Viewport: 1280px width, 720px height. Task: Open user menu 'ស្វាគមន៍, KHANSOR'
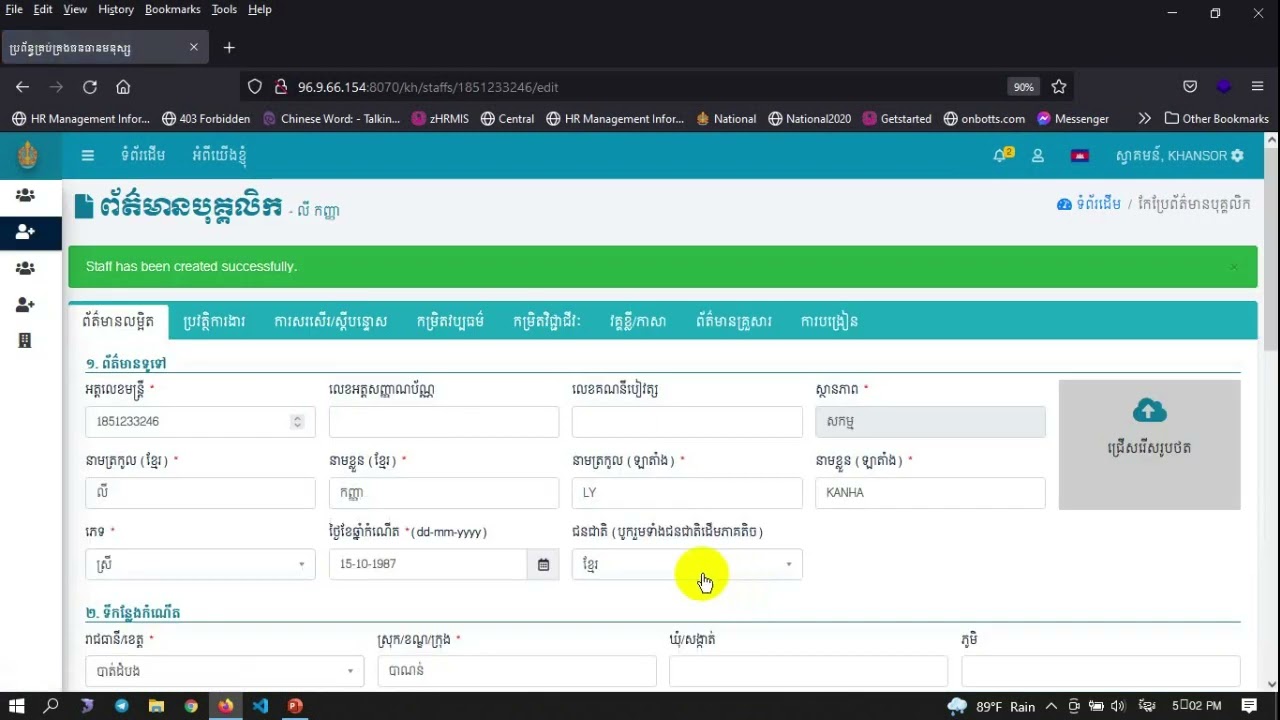1180,156
